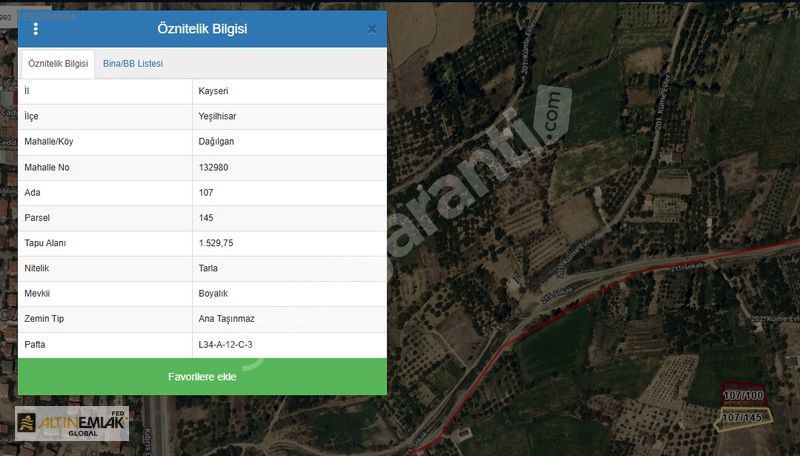This screenshot has height=456, width=800.
Task: Click the Ada value 107
Action: point(207,192)
